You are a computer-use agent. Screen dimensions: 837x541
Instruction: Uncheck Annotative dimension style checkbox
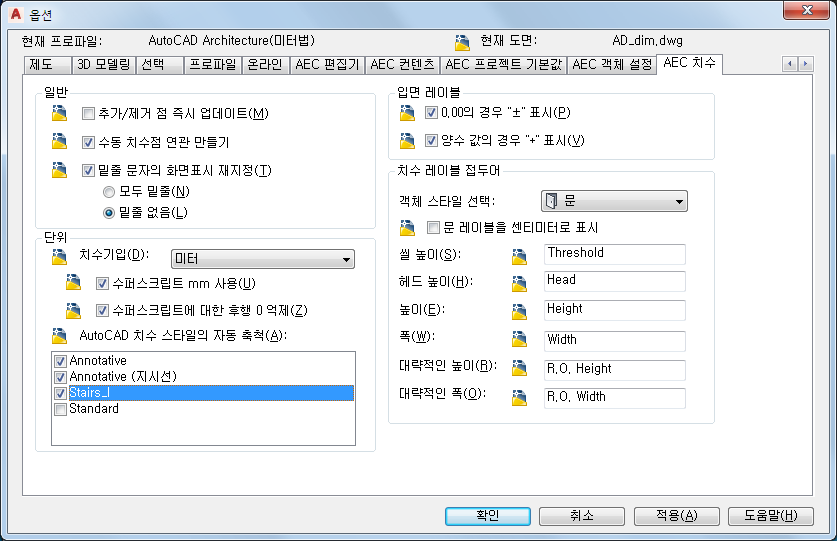[60, 361]
